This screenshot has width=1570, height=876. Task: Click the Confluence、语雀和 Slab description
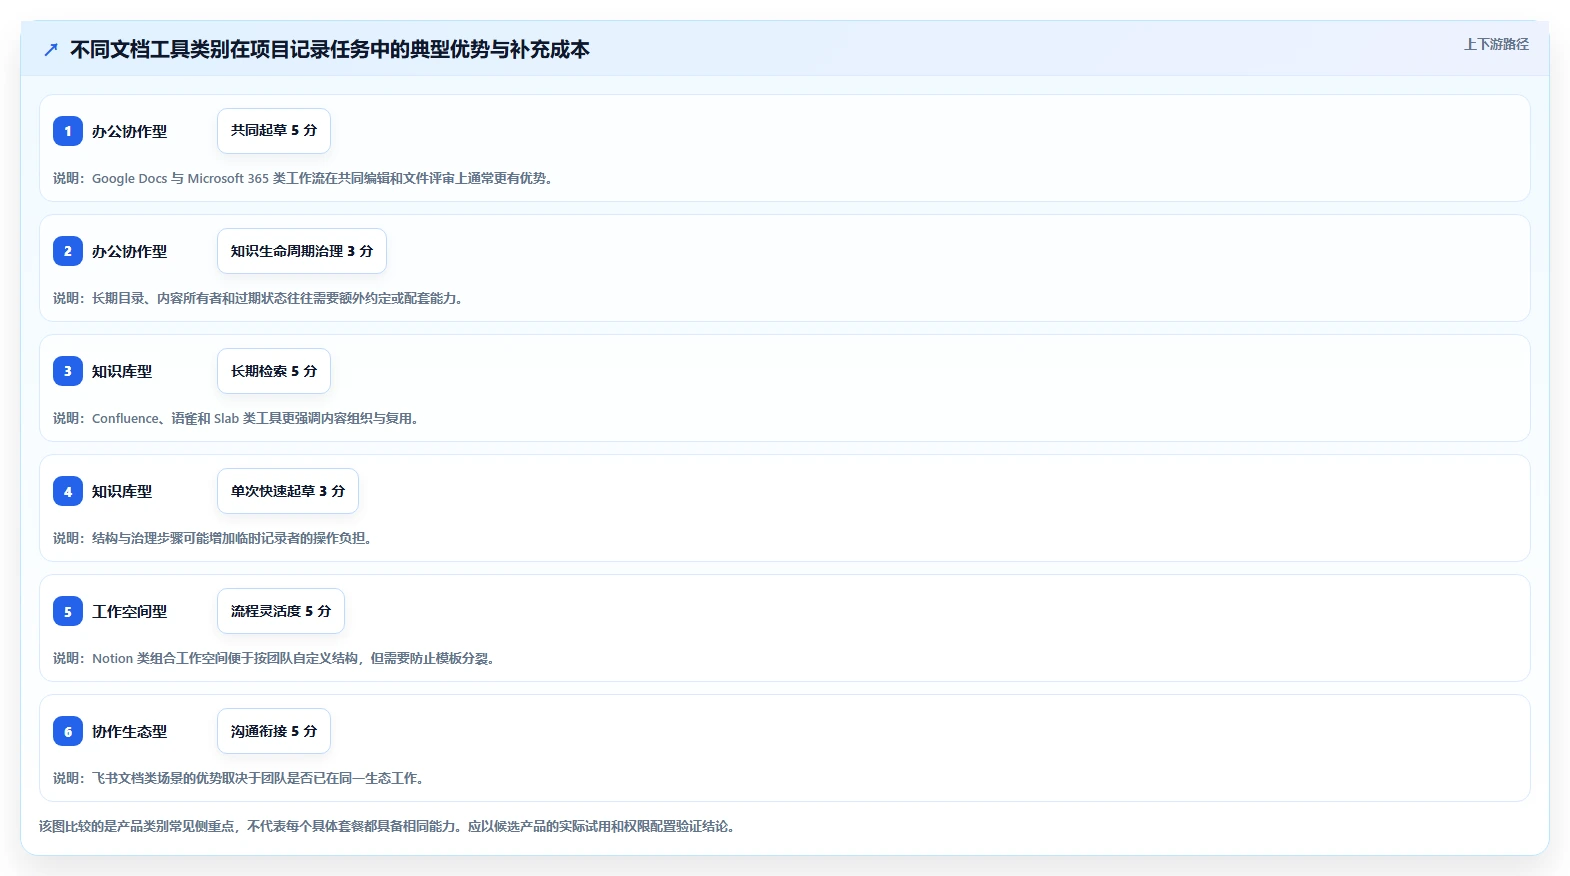tap(237, 418)
